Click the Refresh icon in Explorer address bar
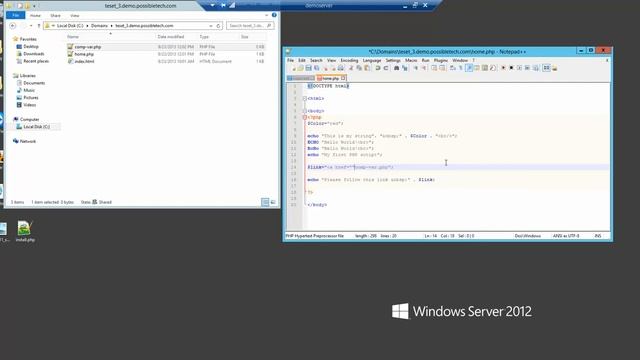This screenshot has width=640, height=360. click(x=218, y=26)
